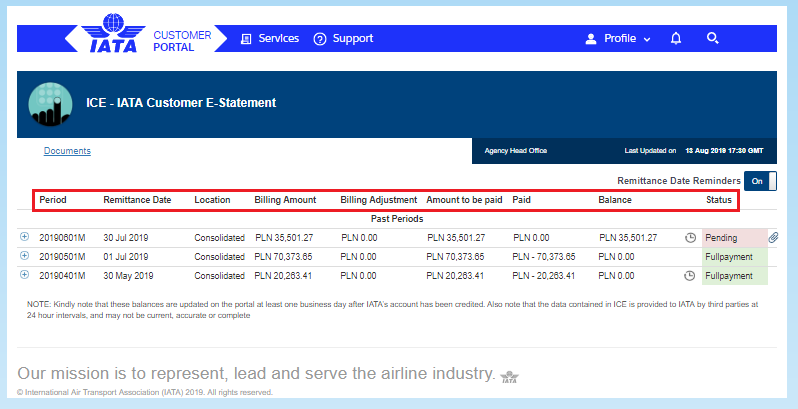Select remittance date 01 Jul 2019

pyautogui.click(x=126, y=257)
